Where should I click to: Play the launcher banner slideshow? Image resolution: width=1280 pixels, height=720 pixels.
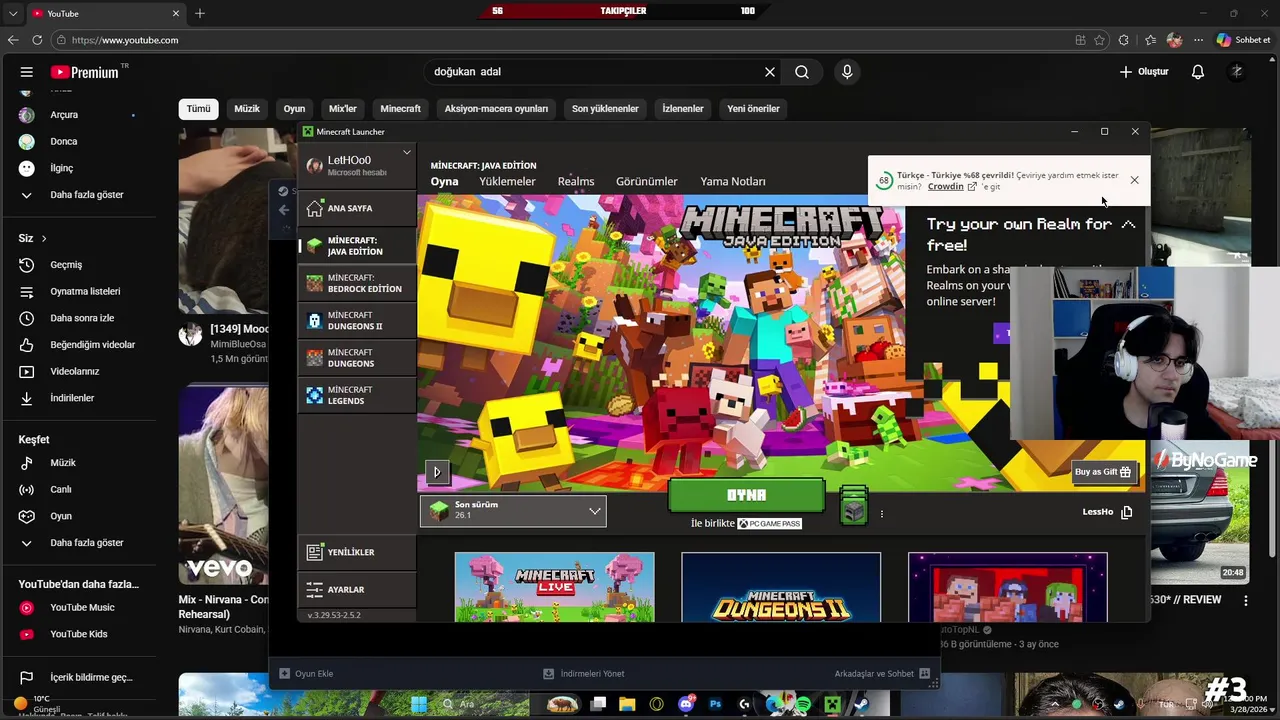[437, 472]
